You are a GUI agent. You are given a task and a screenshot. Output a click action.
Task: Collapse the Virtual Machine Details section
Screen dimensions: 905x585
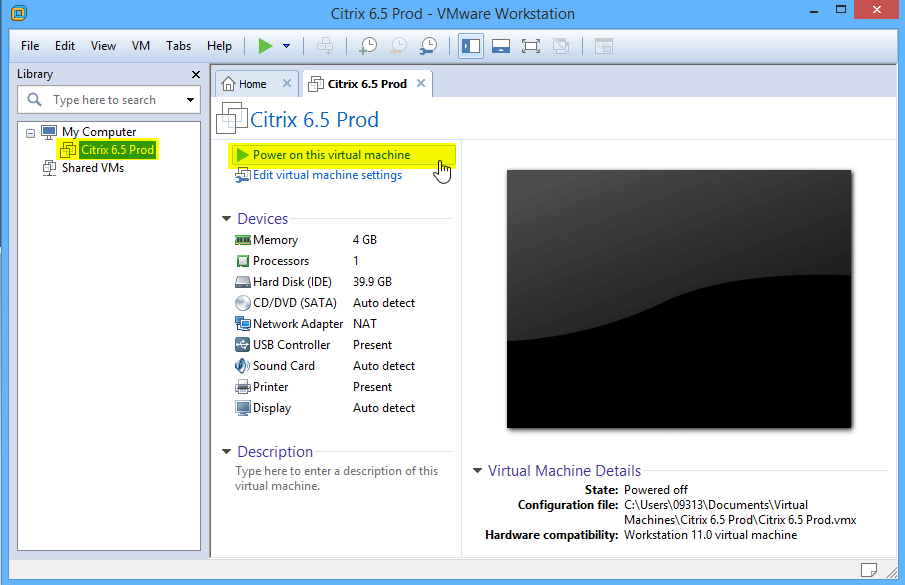click(x=477, y=471)
